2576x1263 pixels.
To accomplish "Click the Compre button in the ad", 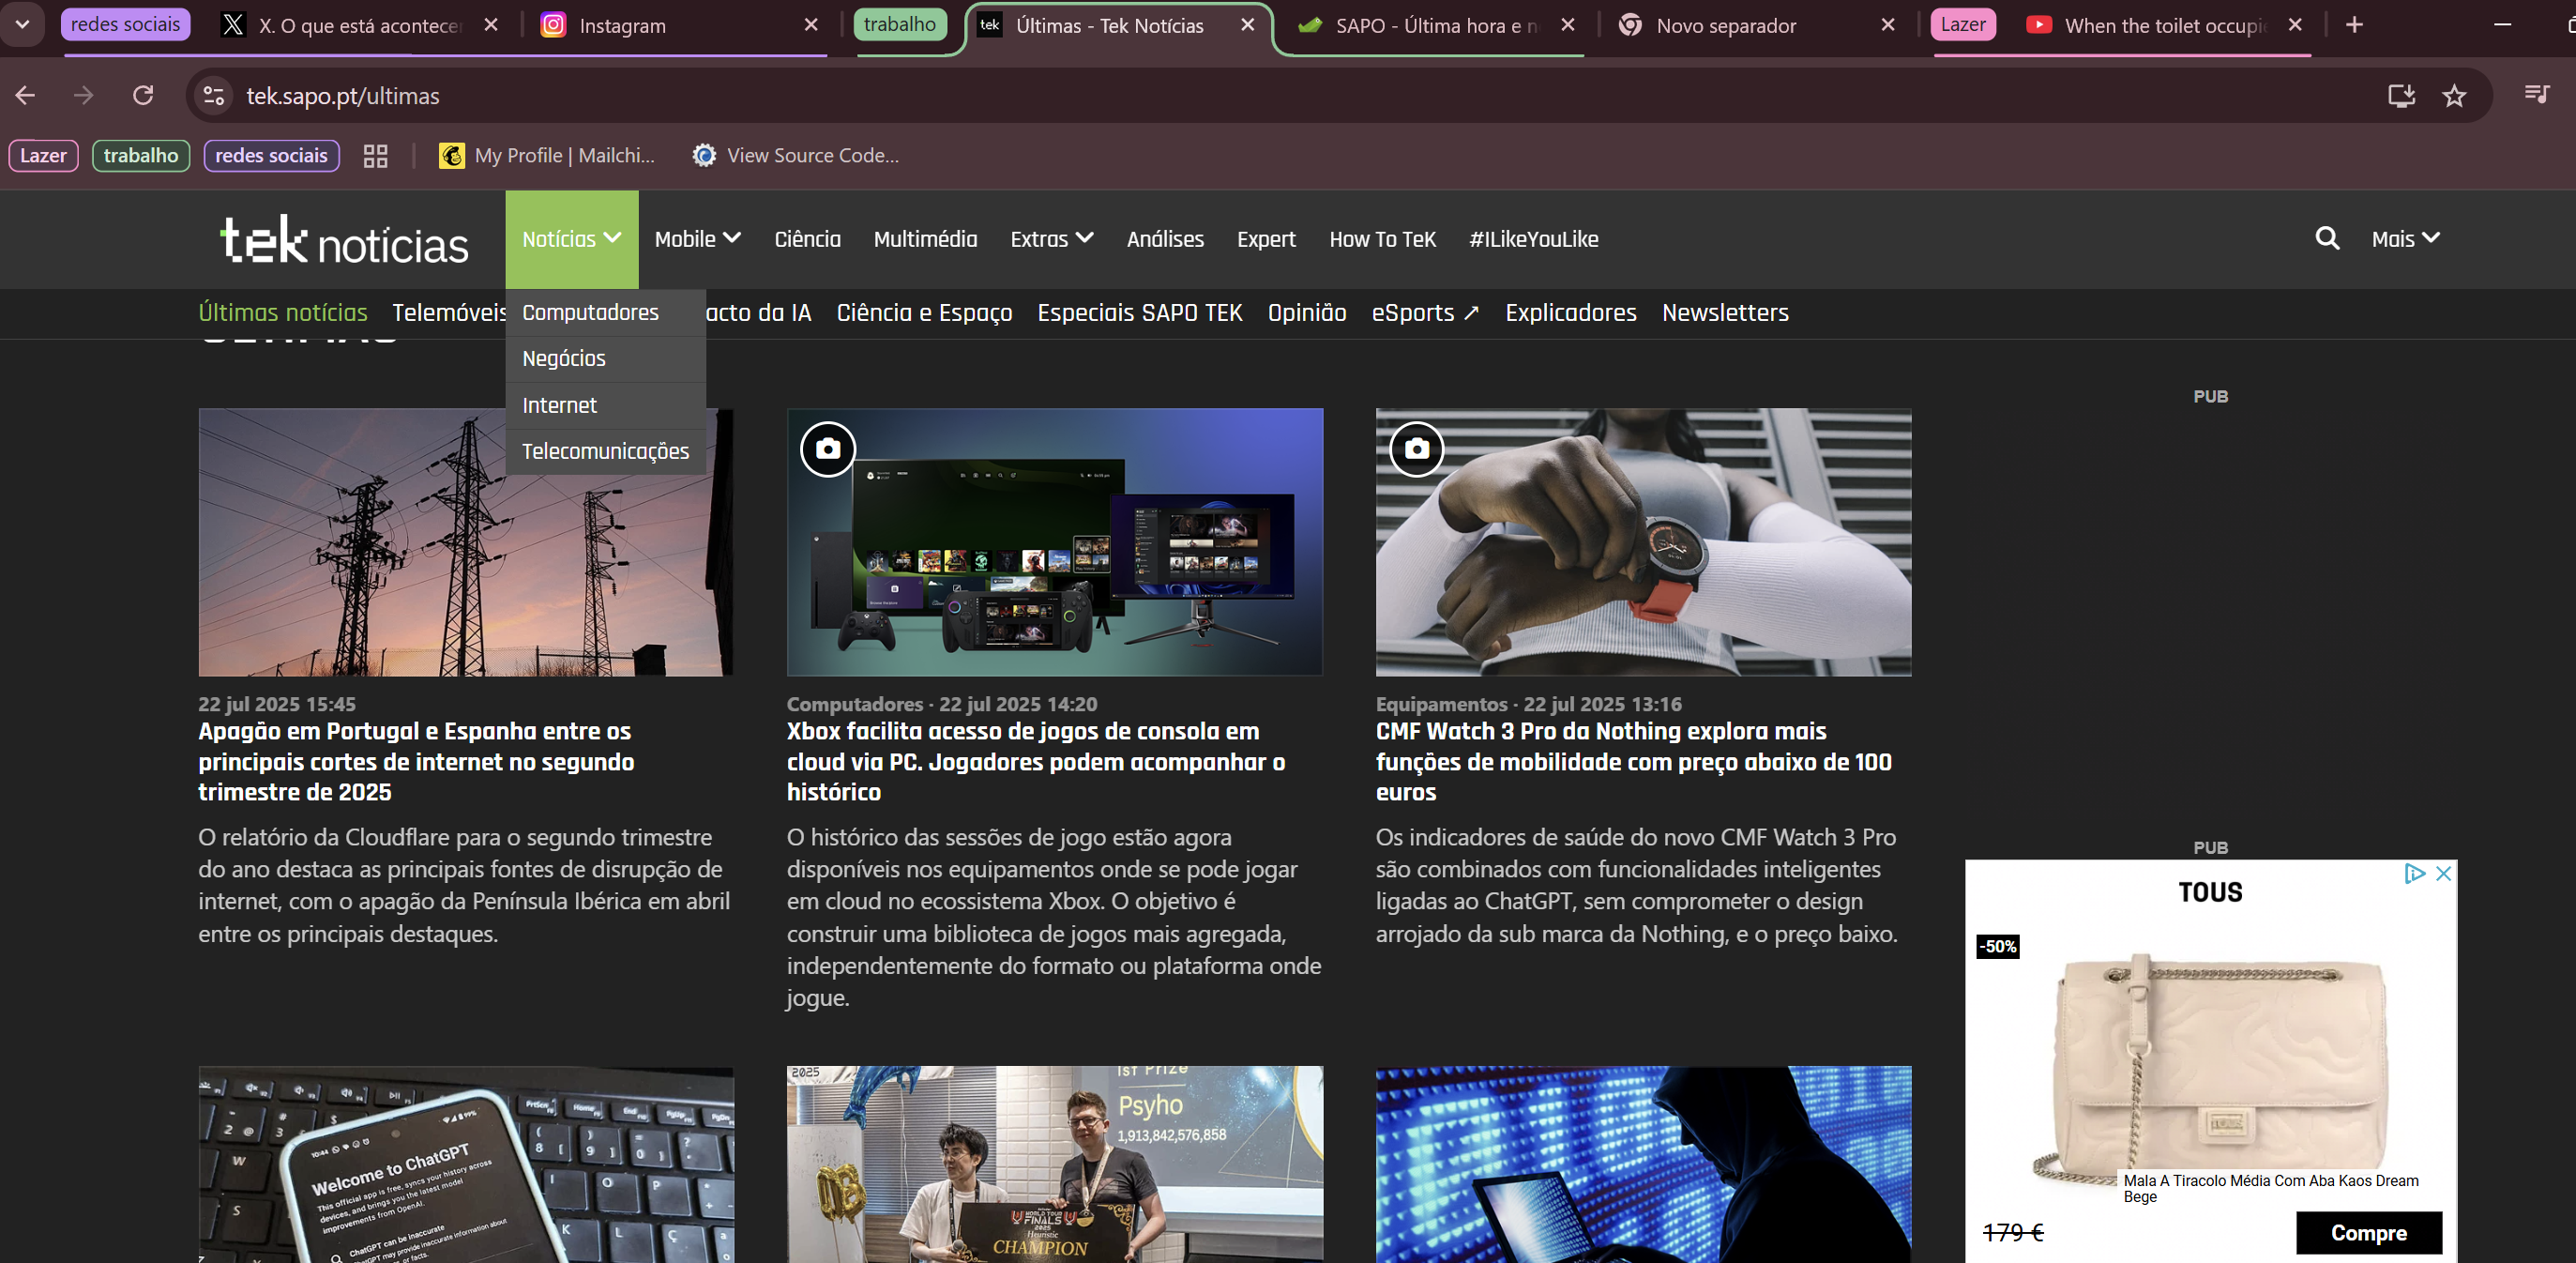I will [2368, 1233].
